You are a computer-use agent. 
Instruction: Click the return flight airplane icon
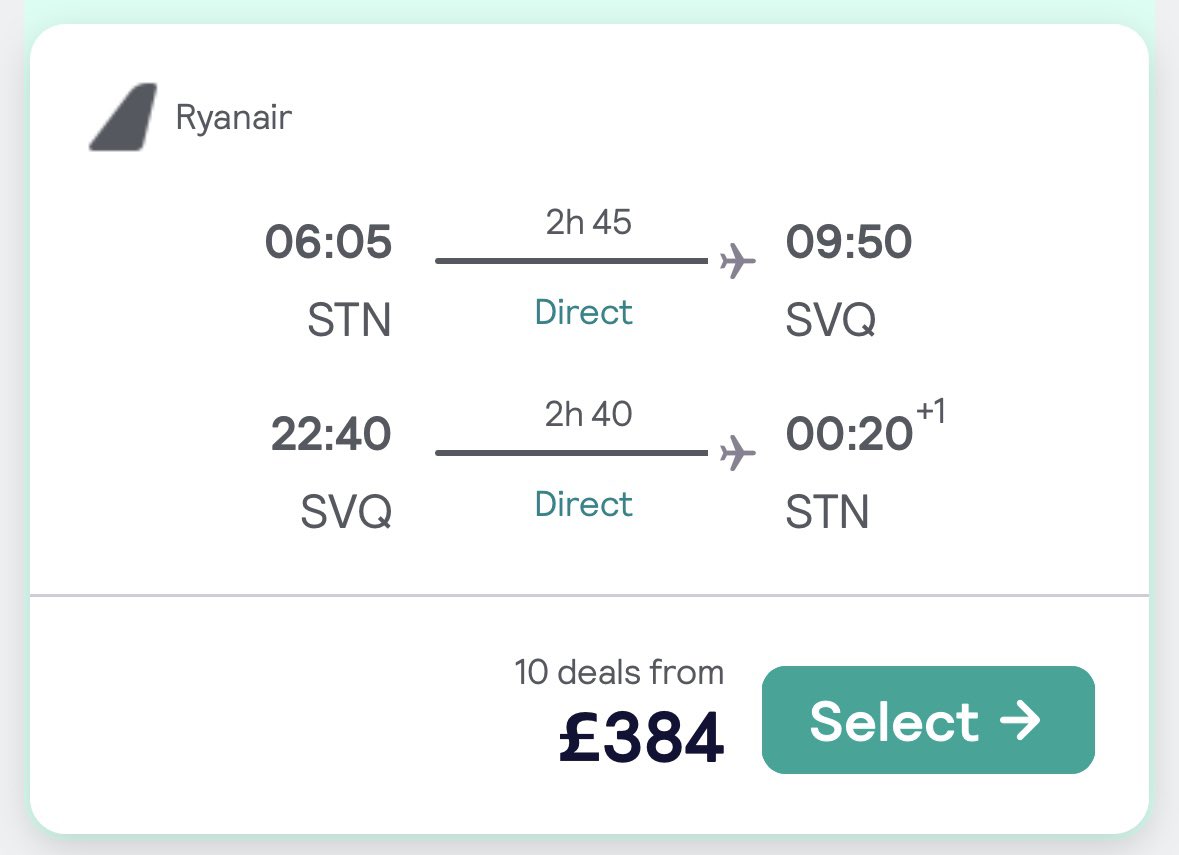(738, 453)
